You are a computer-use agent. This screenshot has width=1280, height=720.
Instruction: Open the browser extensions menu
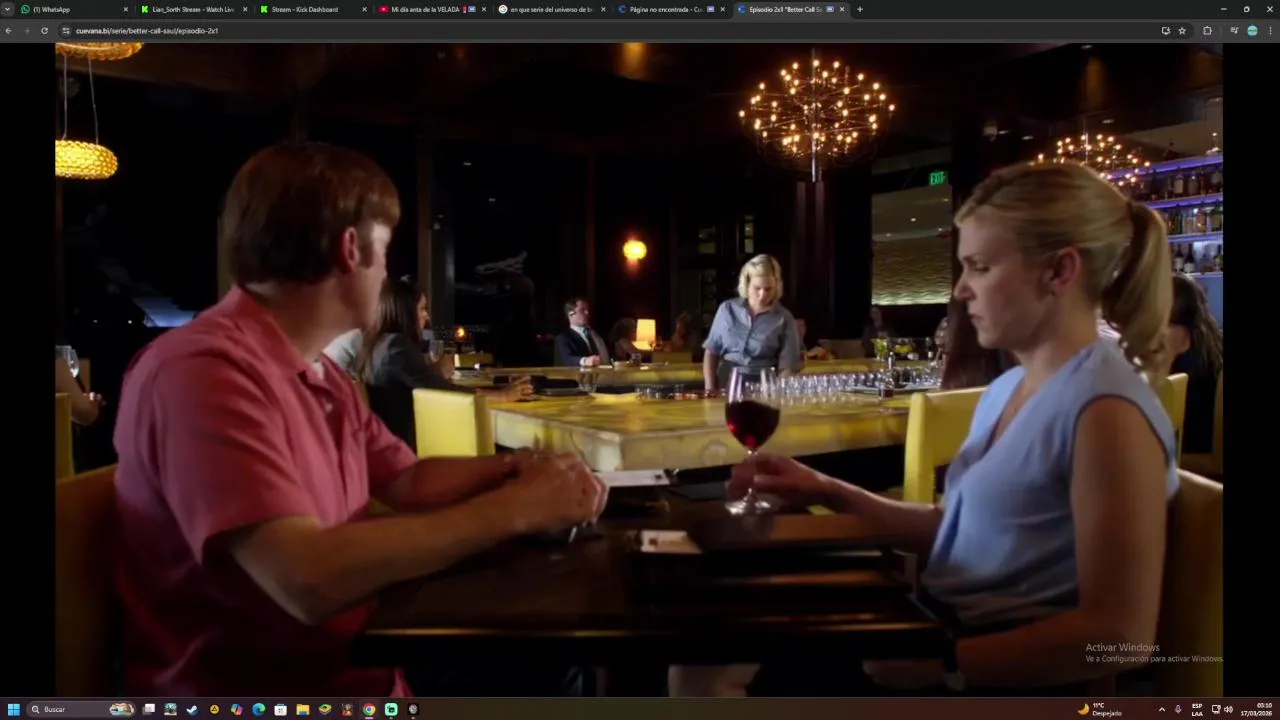[x=1207, y=31]
